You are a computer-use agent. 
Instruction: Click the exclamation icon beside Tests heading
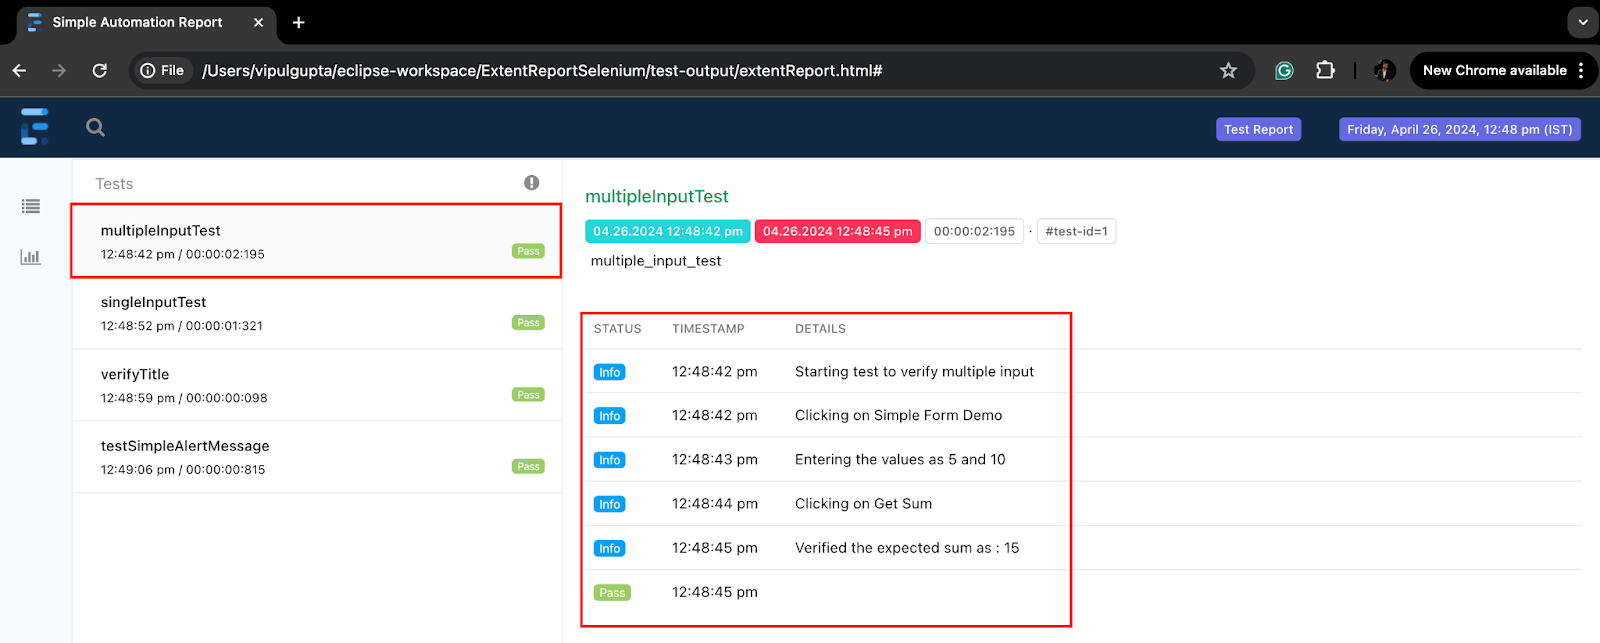(532, 183)
